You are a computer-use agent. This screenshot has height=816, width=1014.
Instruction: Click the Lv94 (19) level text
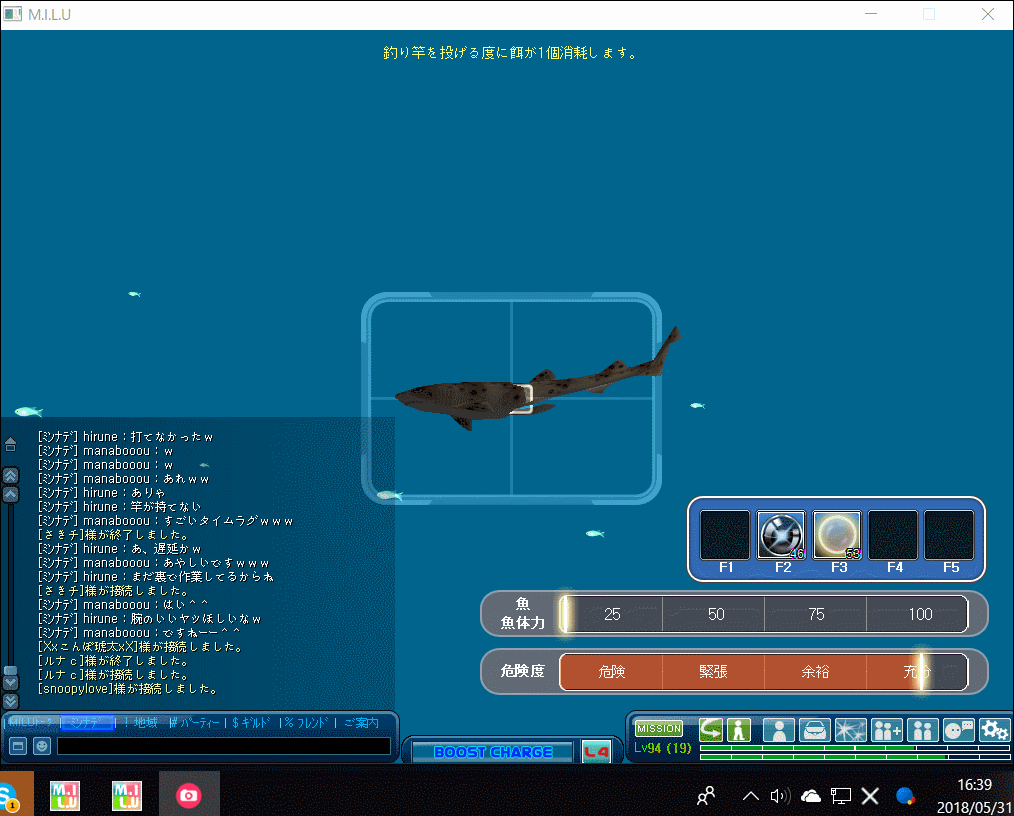663,748
